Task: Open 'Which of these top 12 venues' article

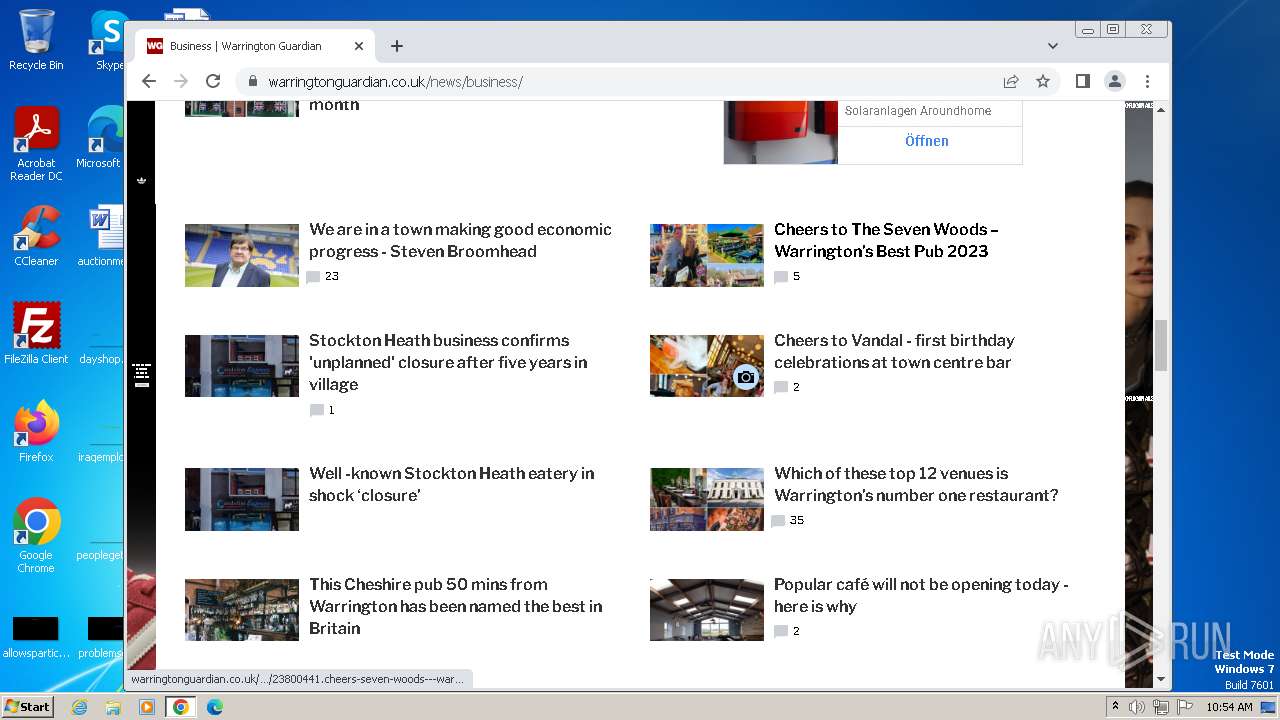Action: pos(916,484)
